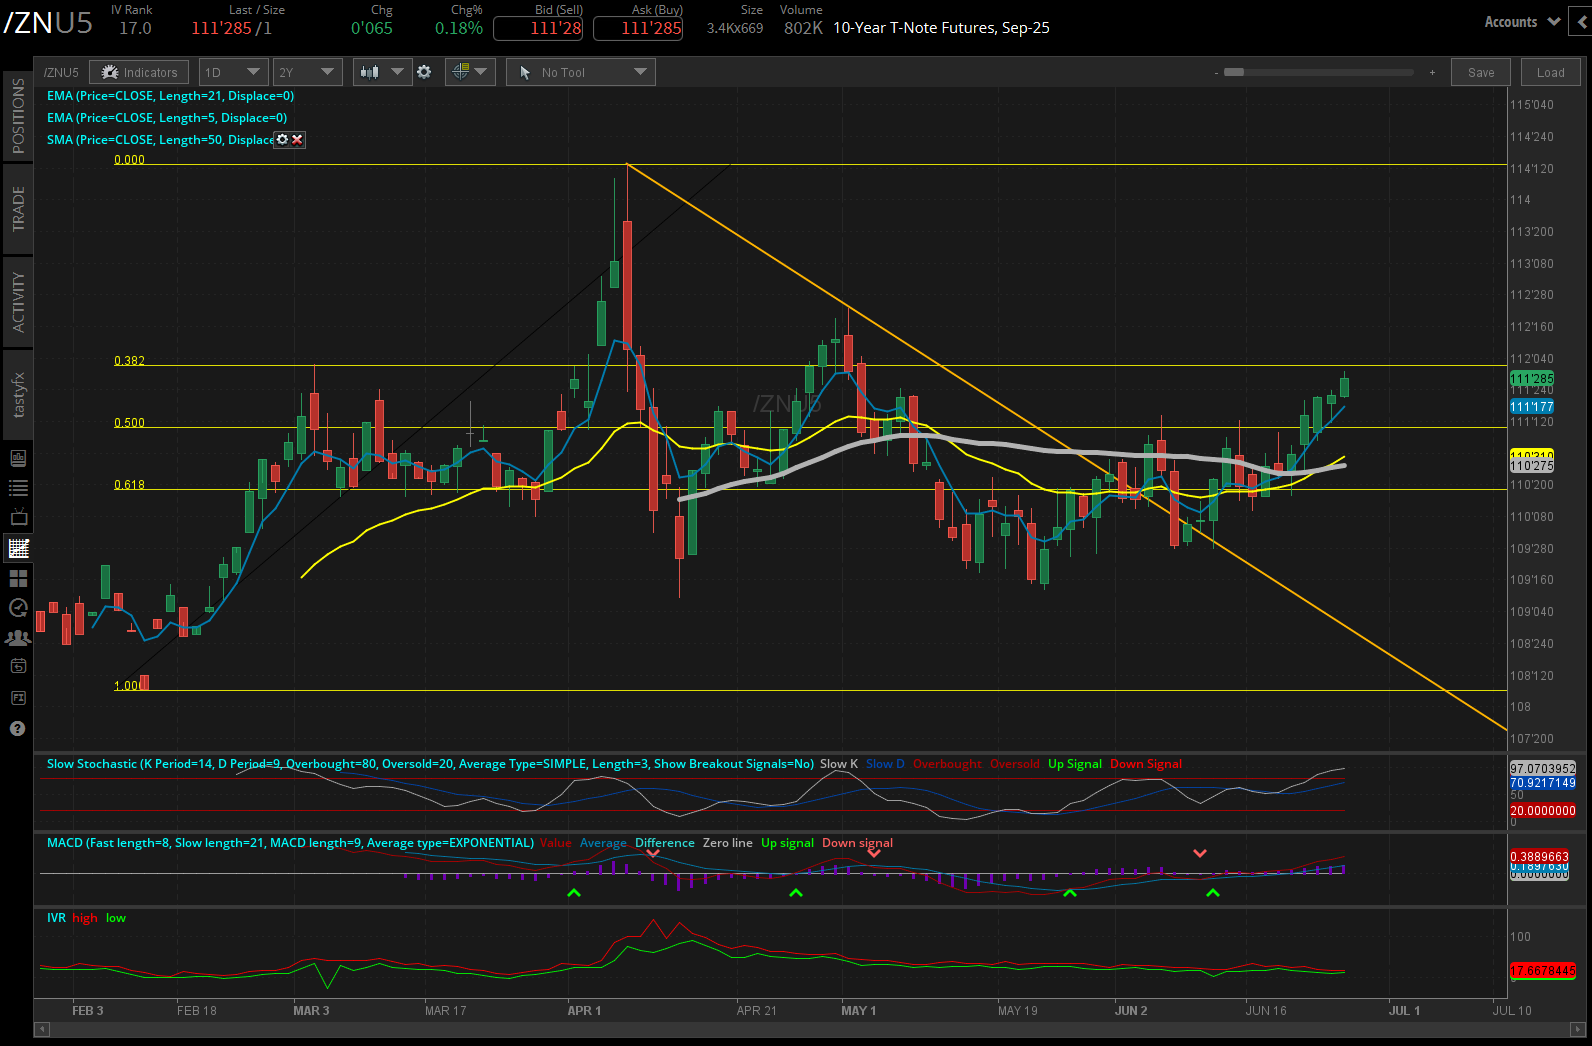Click the left arrow of bottom scrollbar
The image size is (1592, 1046).
coord(42,1028)
